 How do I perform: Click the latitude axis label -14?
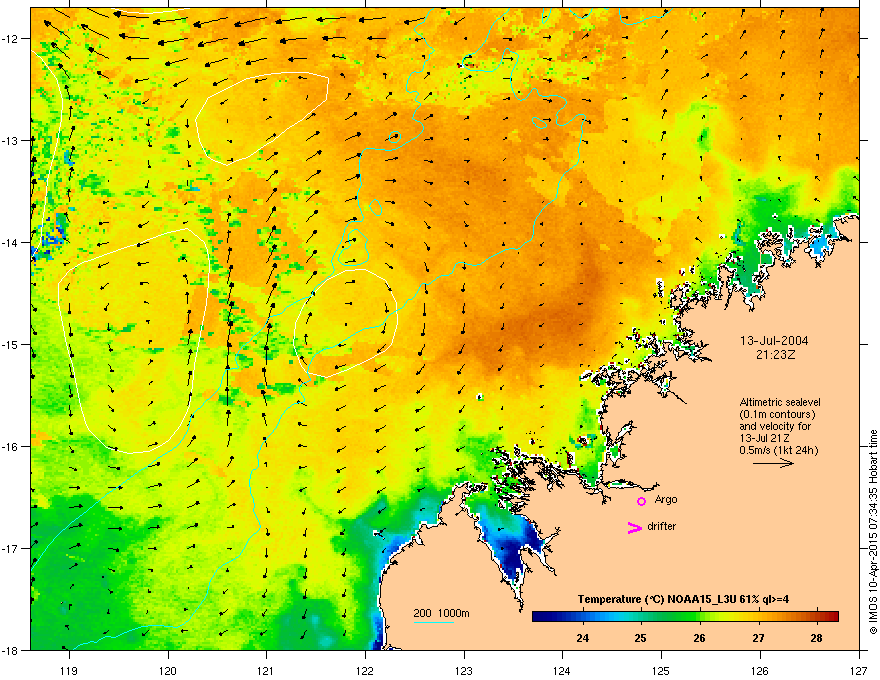[11, 242]
